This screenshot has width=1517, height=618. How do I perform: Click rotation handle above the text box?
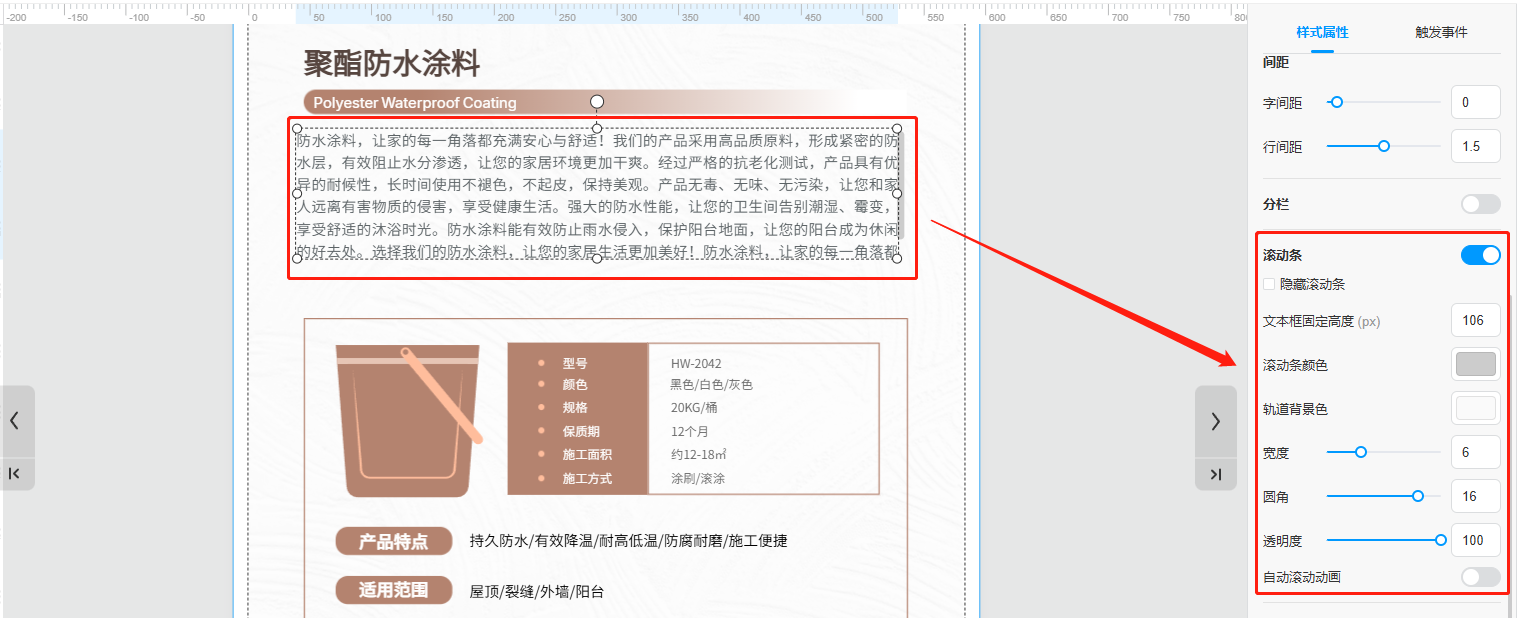coord(597,101)
